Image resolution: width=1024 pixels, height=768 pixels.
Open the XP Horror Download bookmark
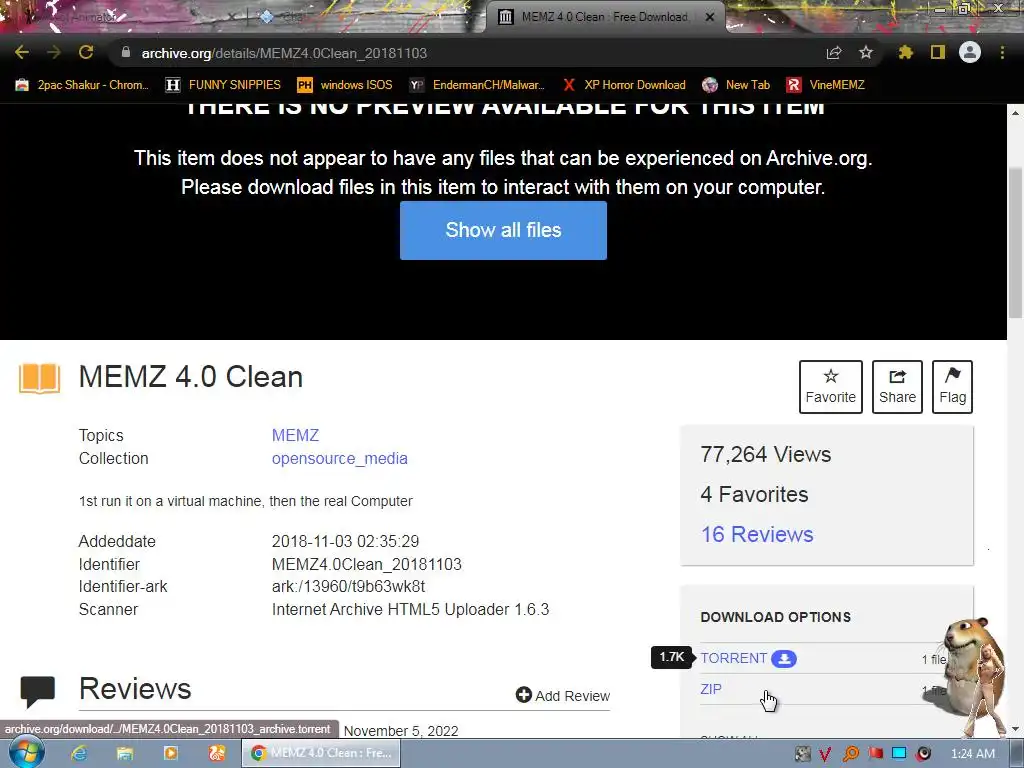click(x=624, y=85)
